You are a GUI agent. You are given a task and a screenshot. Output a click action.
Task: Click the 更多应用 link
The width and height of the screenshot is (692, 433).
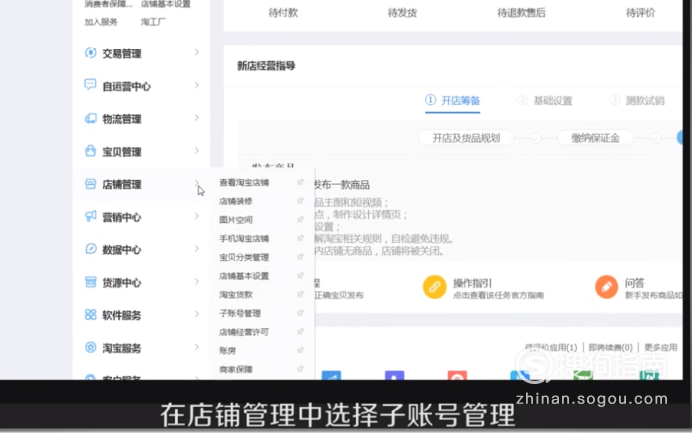click(661, 347)
